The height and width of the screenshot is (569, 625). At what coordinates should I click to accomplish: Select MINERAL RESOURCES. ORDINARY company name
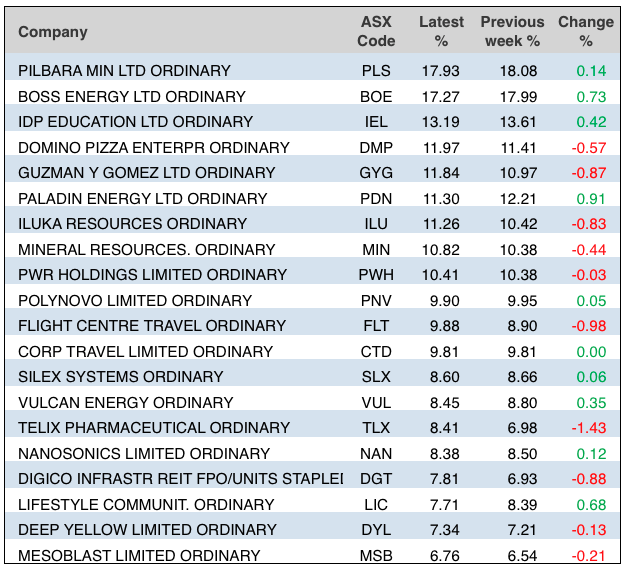[x=132, y=250]
